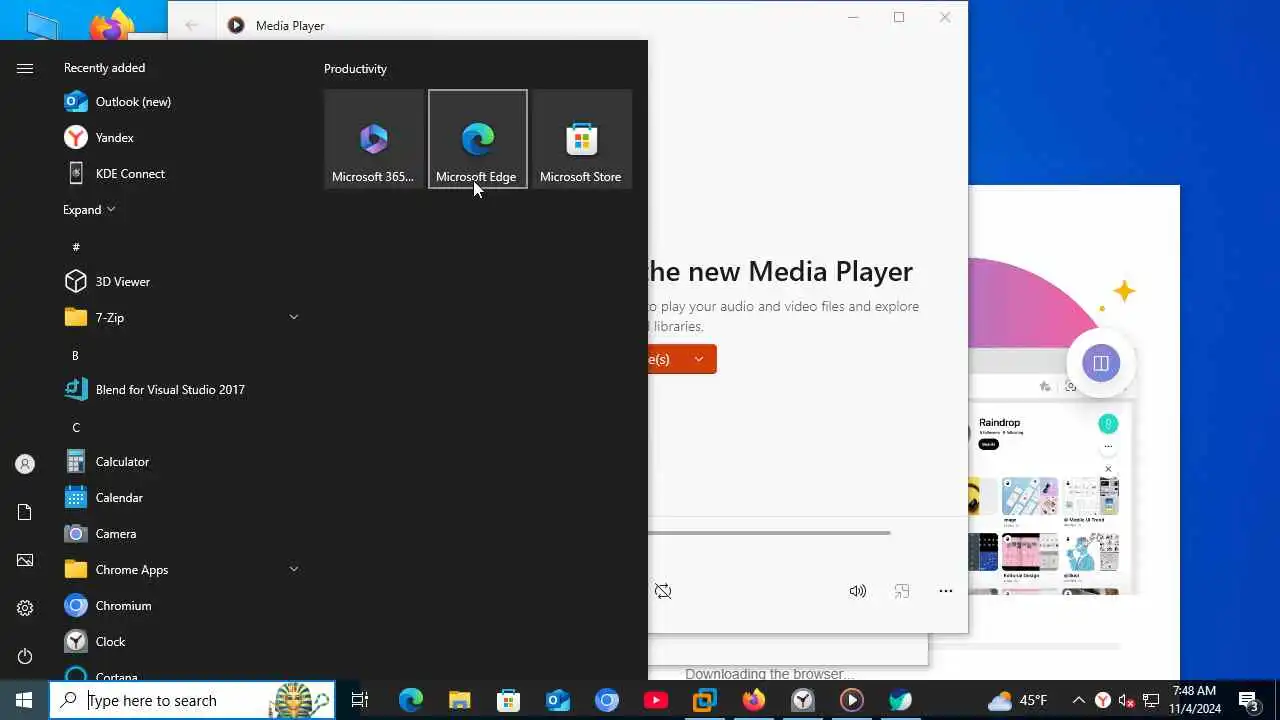Toggle repeat in Media Player

pyautogui.click(x=663, y=591)
